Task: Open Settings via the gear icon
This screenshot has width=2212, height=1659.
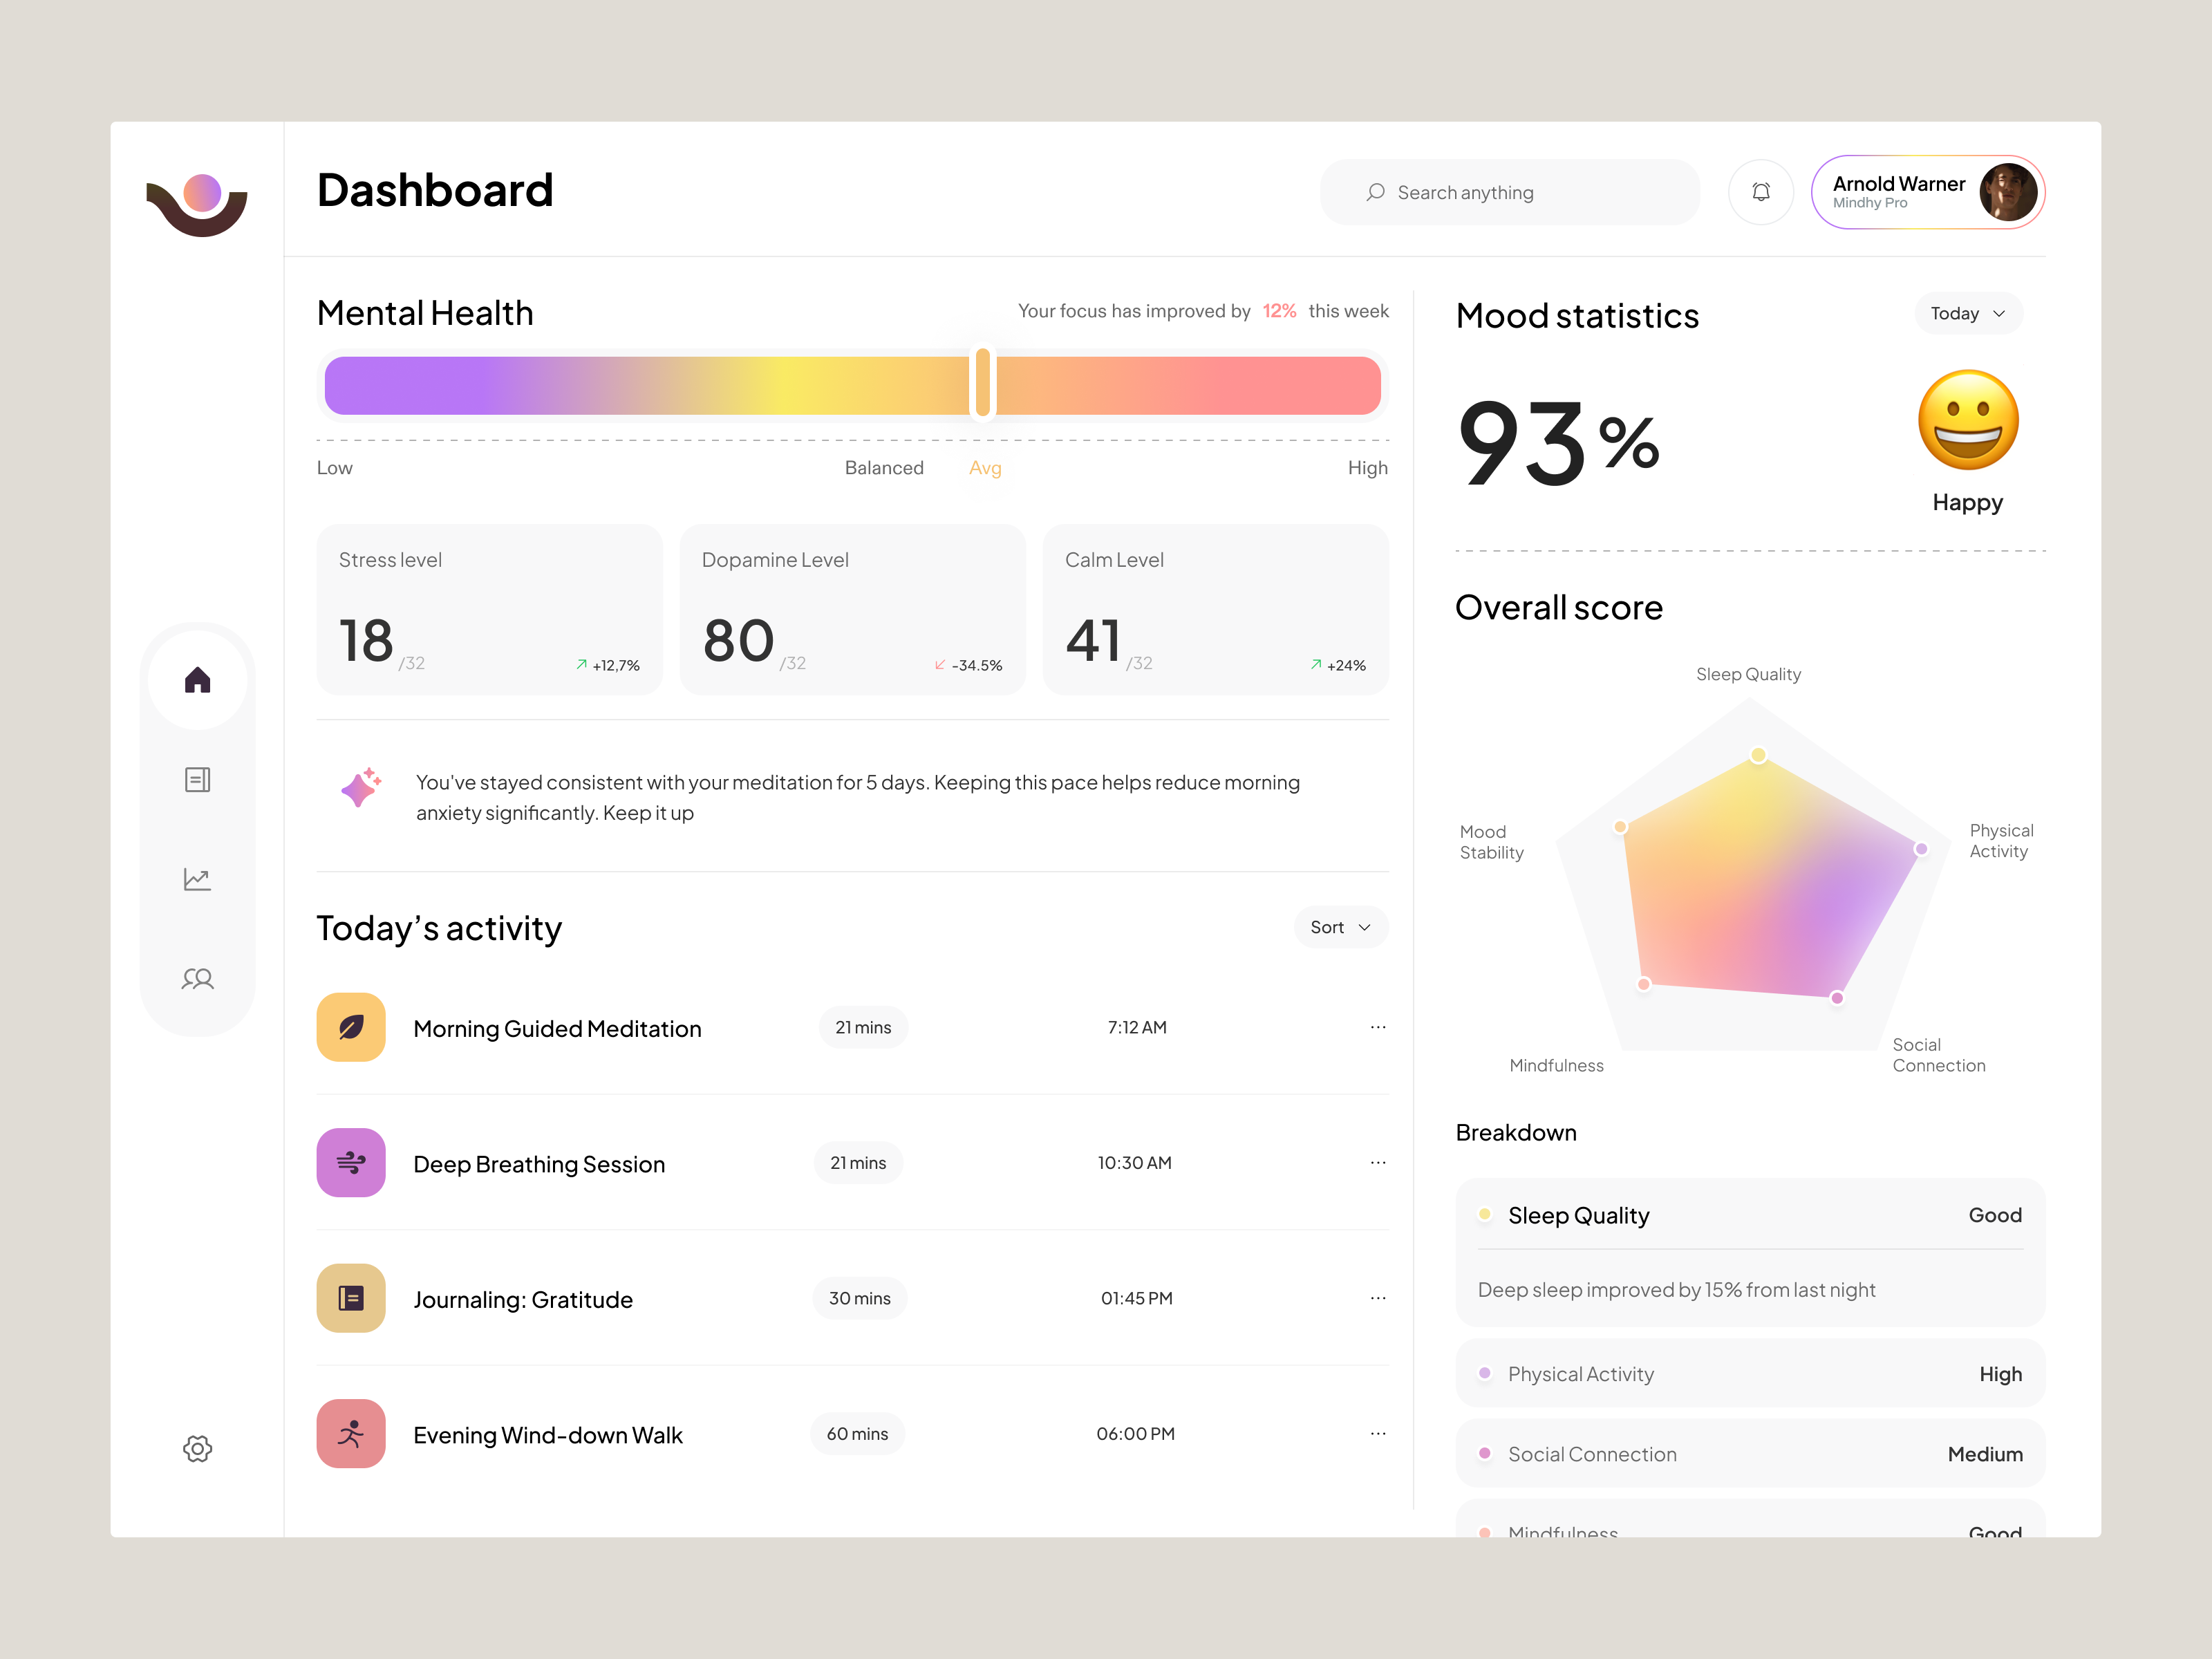Action: tap(197, 1448)
